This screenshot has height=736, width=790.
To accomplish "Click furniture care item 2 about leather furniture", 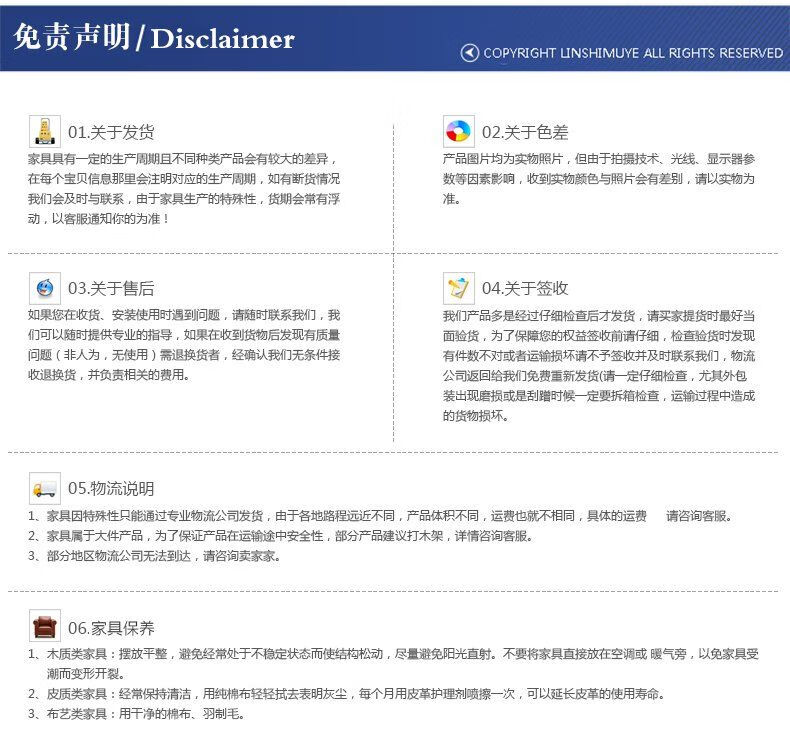I will click(346, 694).
